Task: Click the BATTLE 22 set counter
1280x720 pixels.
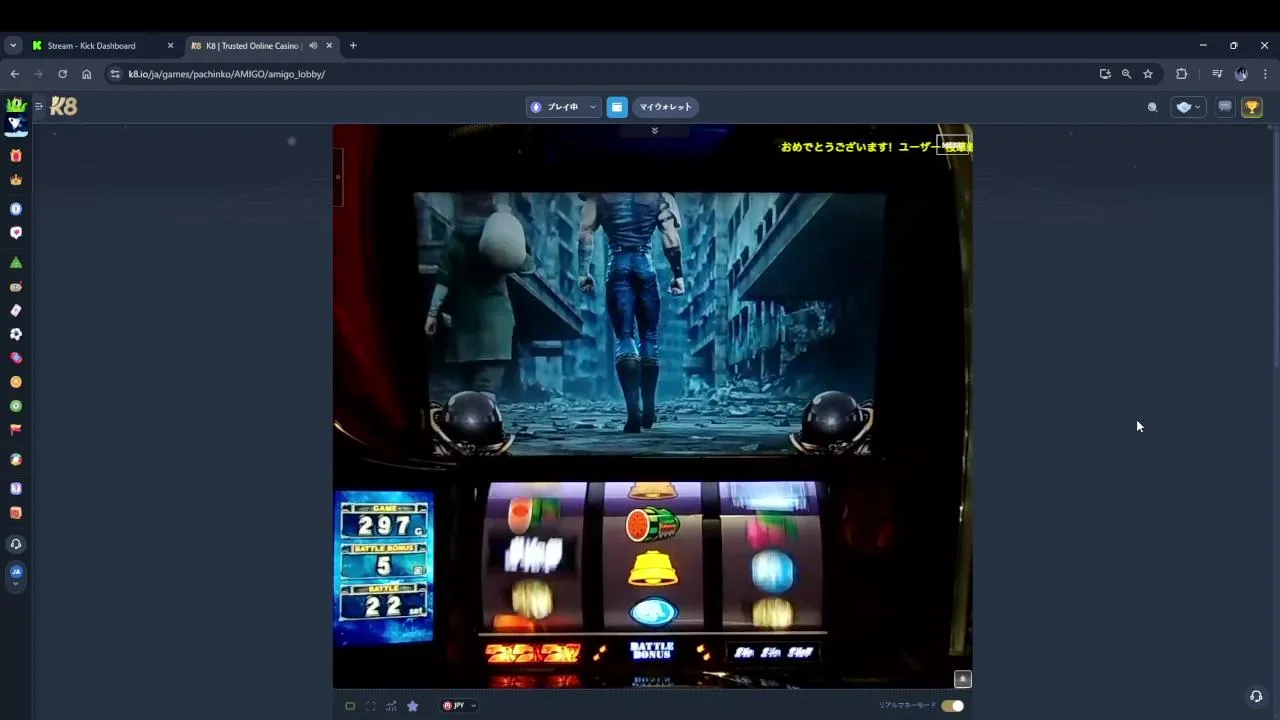Action: 384,603
